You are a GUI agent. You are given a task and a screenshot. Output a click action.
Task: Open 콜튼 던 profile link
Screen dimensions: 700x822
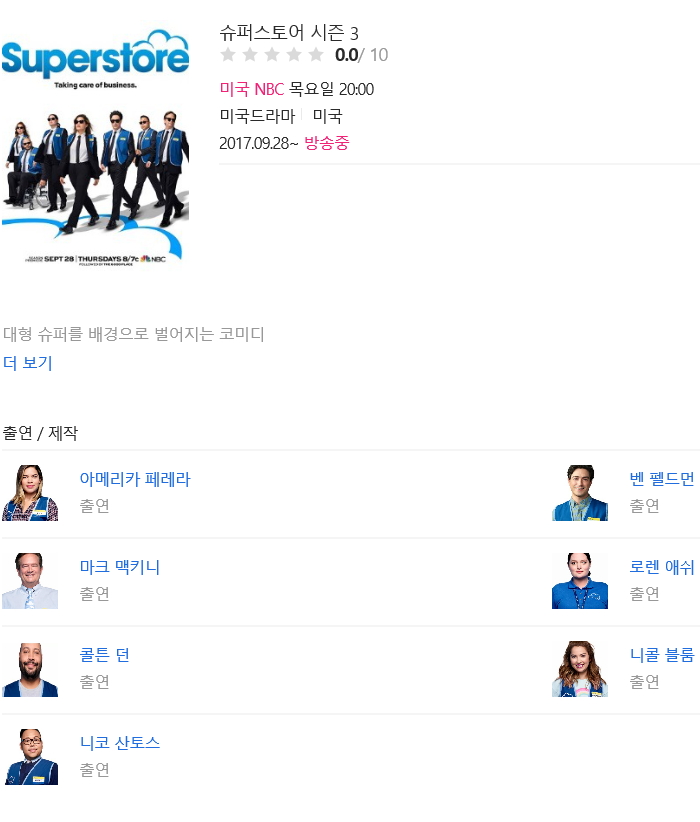[x=104, y=655]
